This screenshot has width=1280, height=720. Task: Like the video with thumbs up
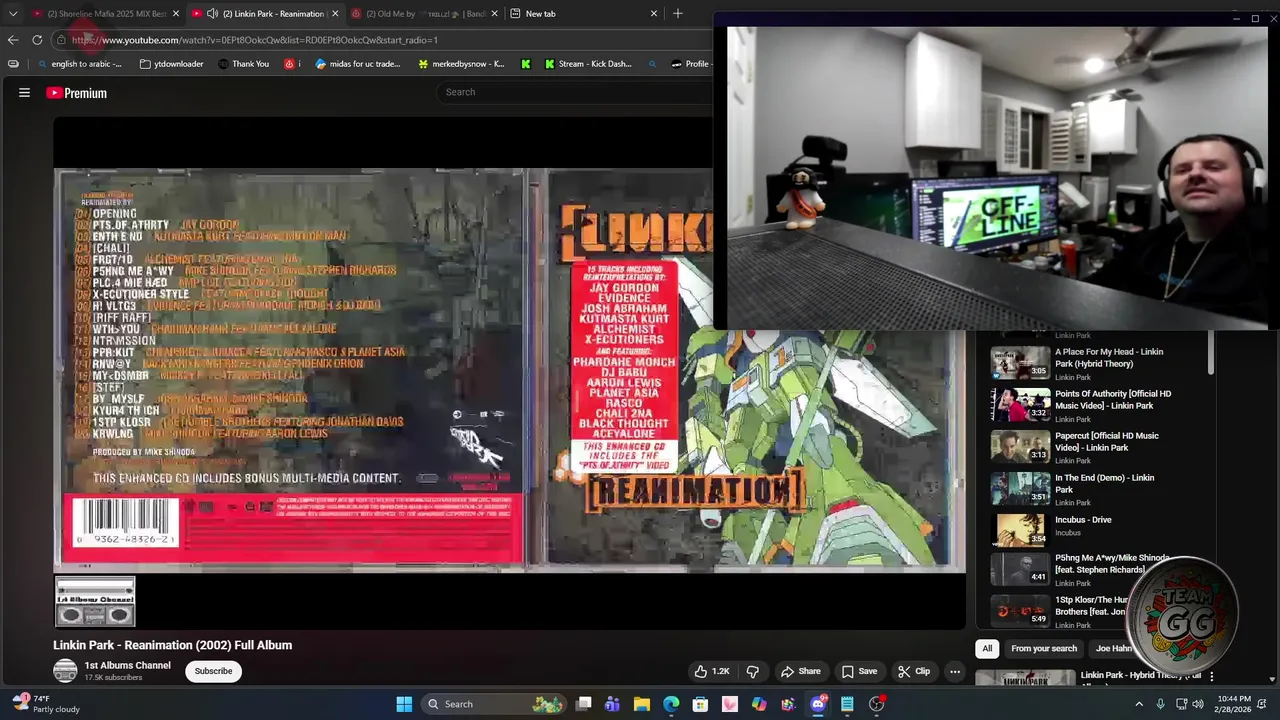coord(712,672)
